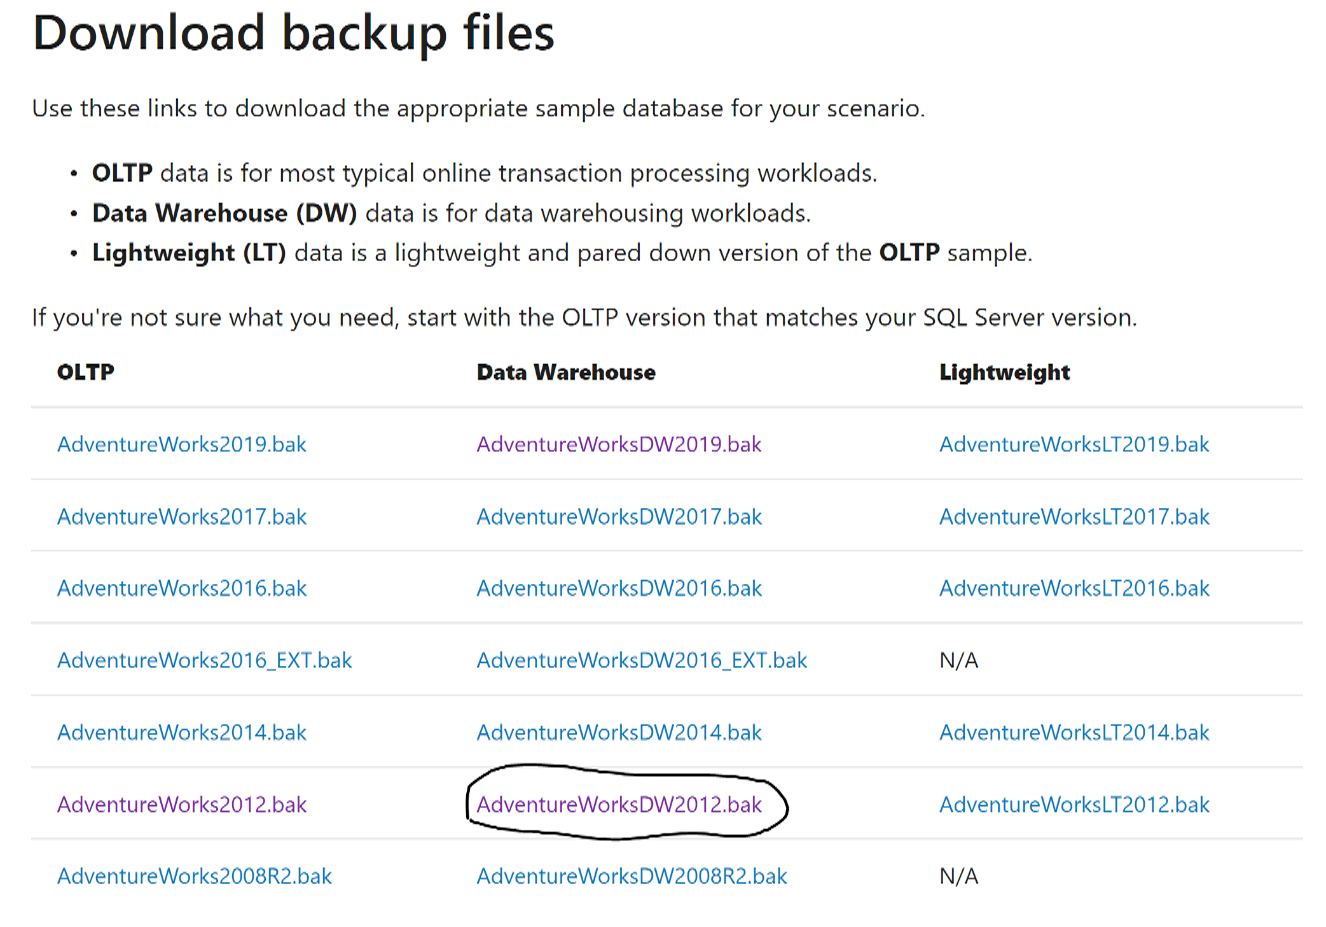
Task: Click the AdventureWorks2016.bak link
Action: pos(181,588)
